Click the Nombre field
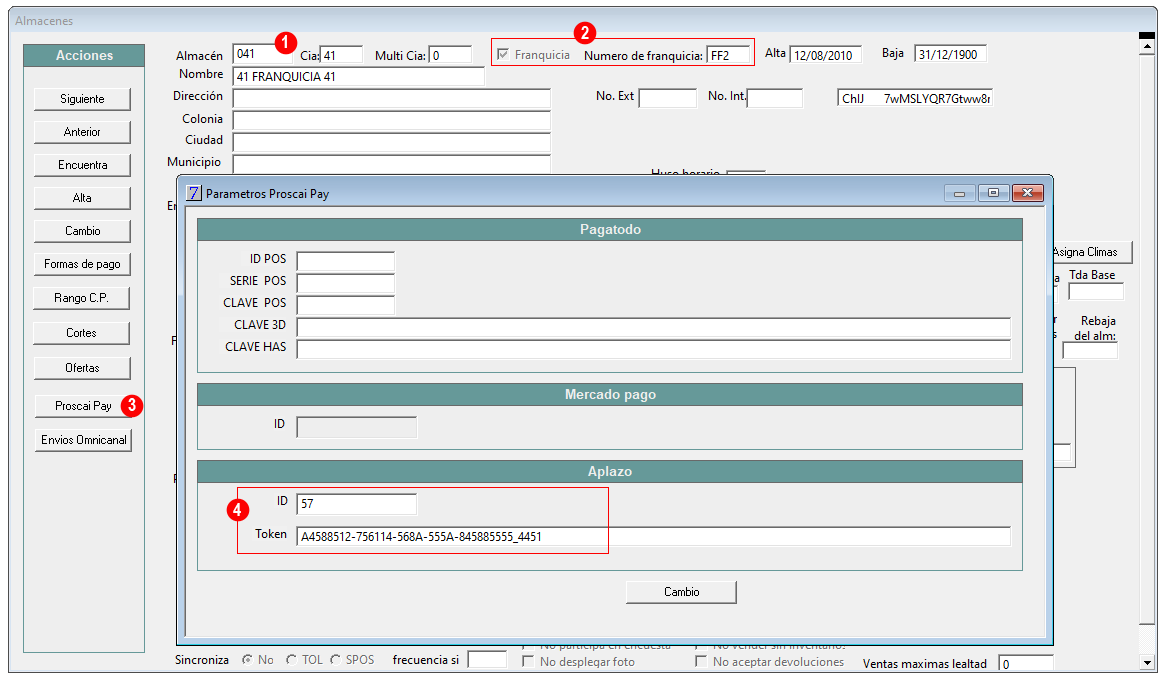This screenshot has height=681, width=1165. click(359, 76)
